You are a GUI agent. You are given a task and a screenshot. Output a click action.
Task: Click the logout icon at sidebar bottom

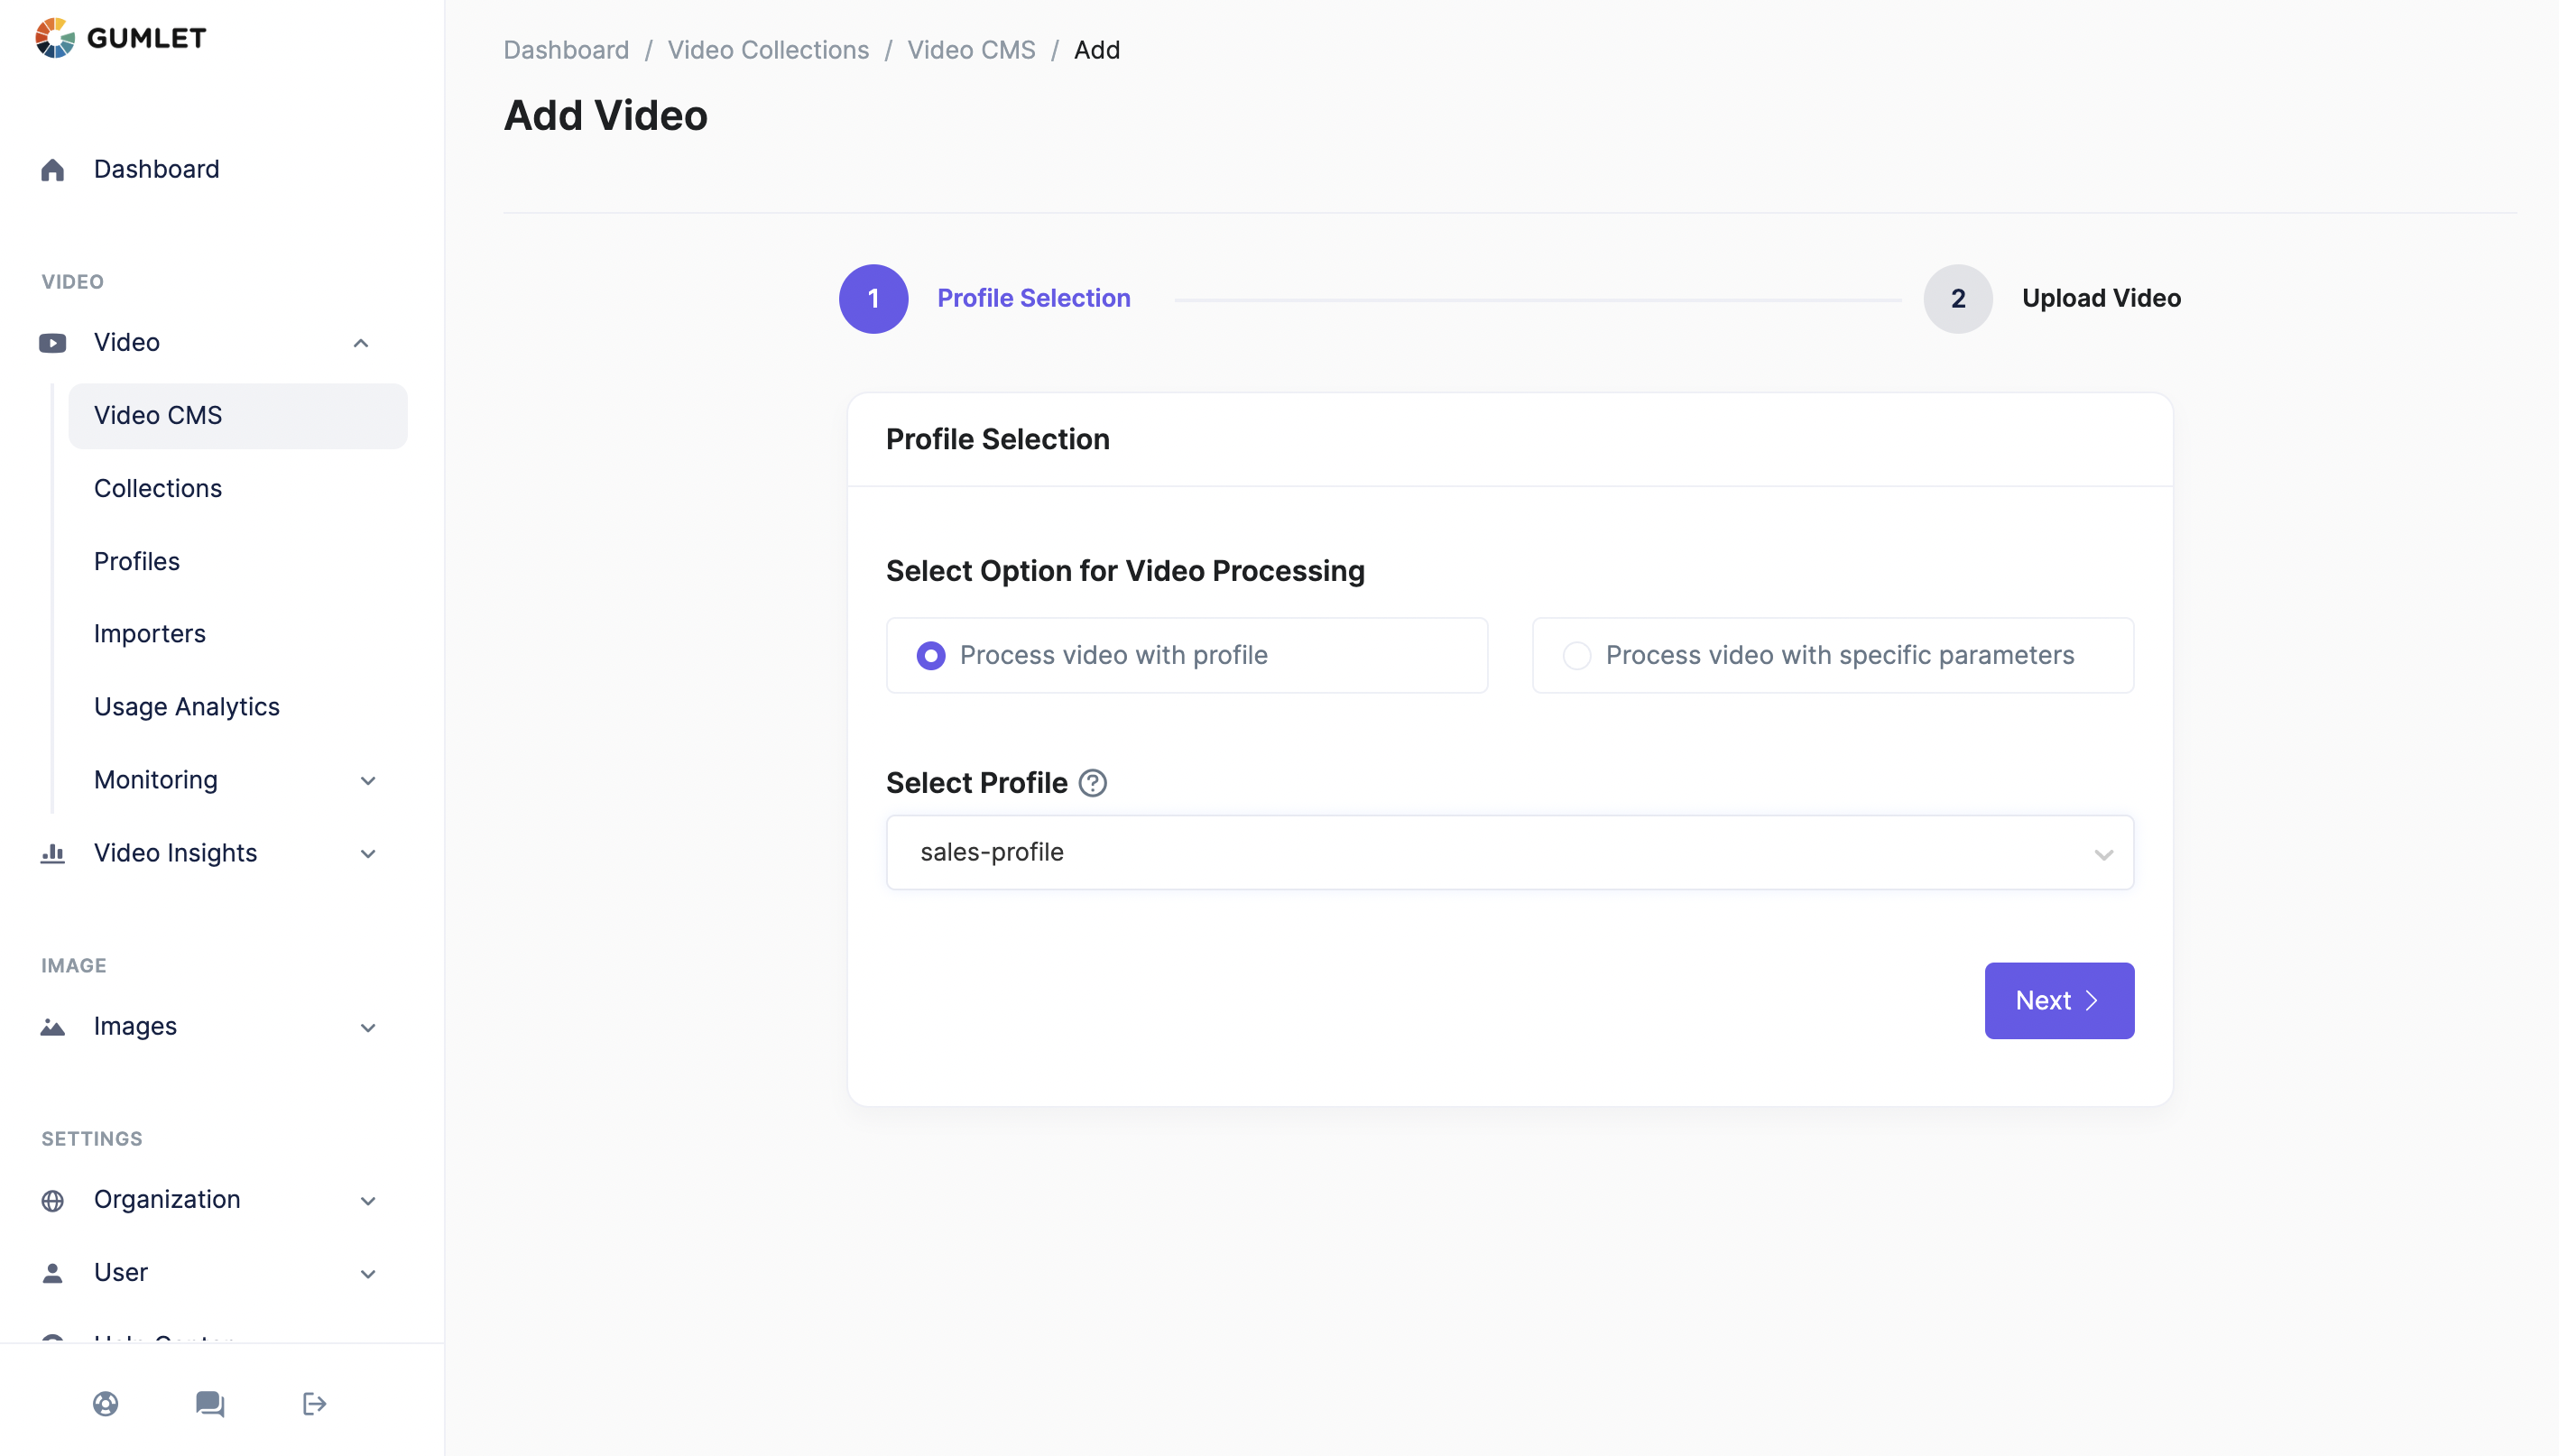[x=314, y=1404]
